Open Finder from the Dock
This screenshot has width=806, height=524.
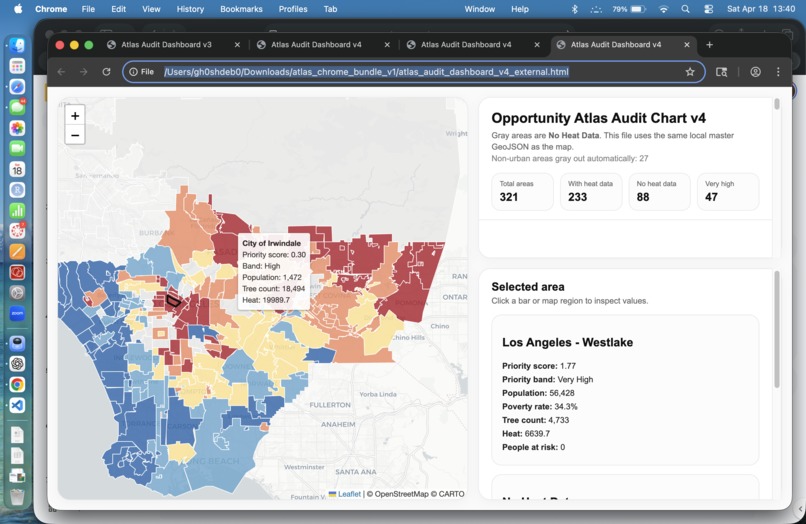point(17,46)
